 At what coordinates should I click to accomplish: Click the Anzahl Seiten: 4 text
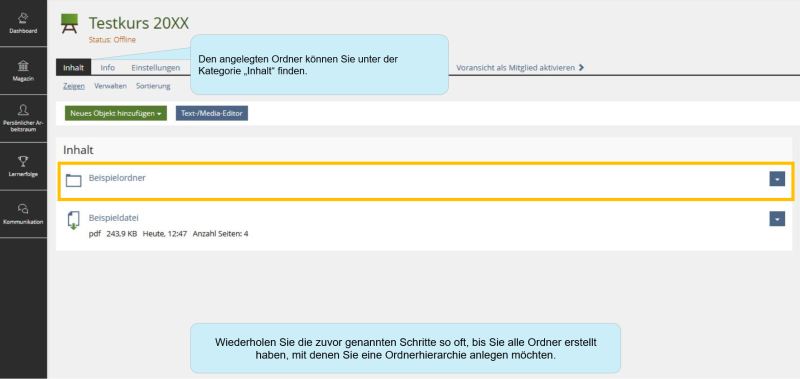pos(220,234)
